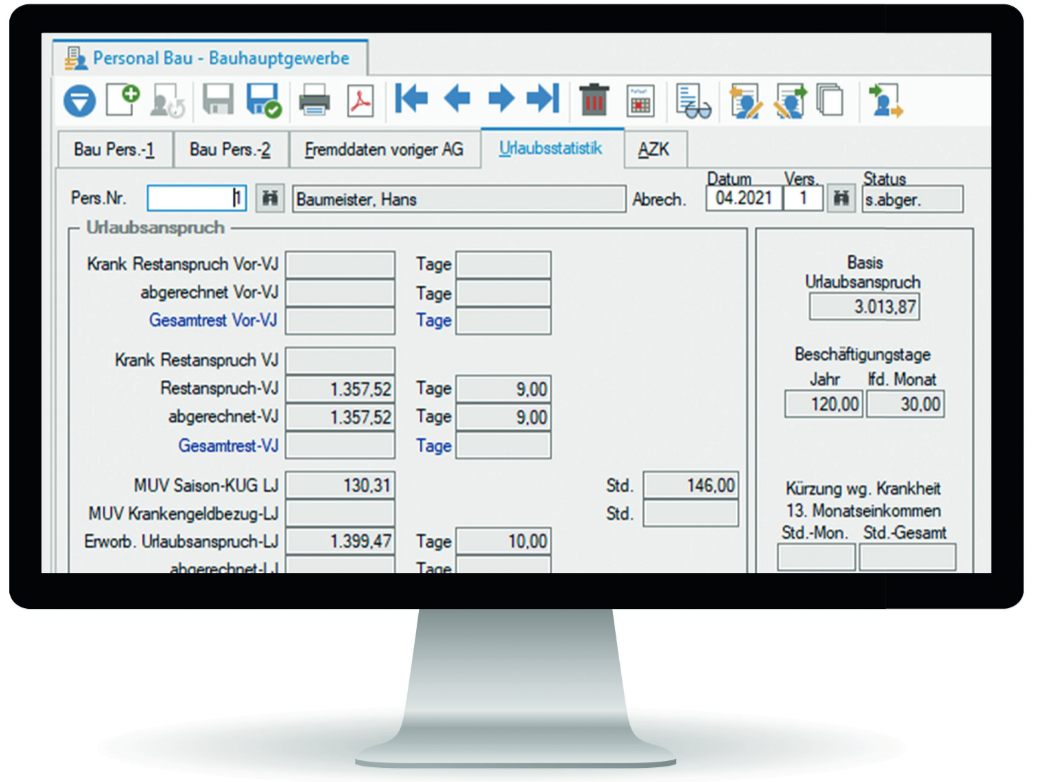The width and height of the screenshot is (1037, 782).
Task: Open the calendar icon in the toolbar
Action: [x=640, y=100]
